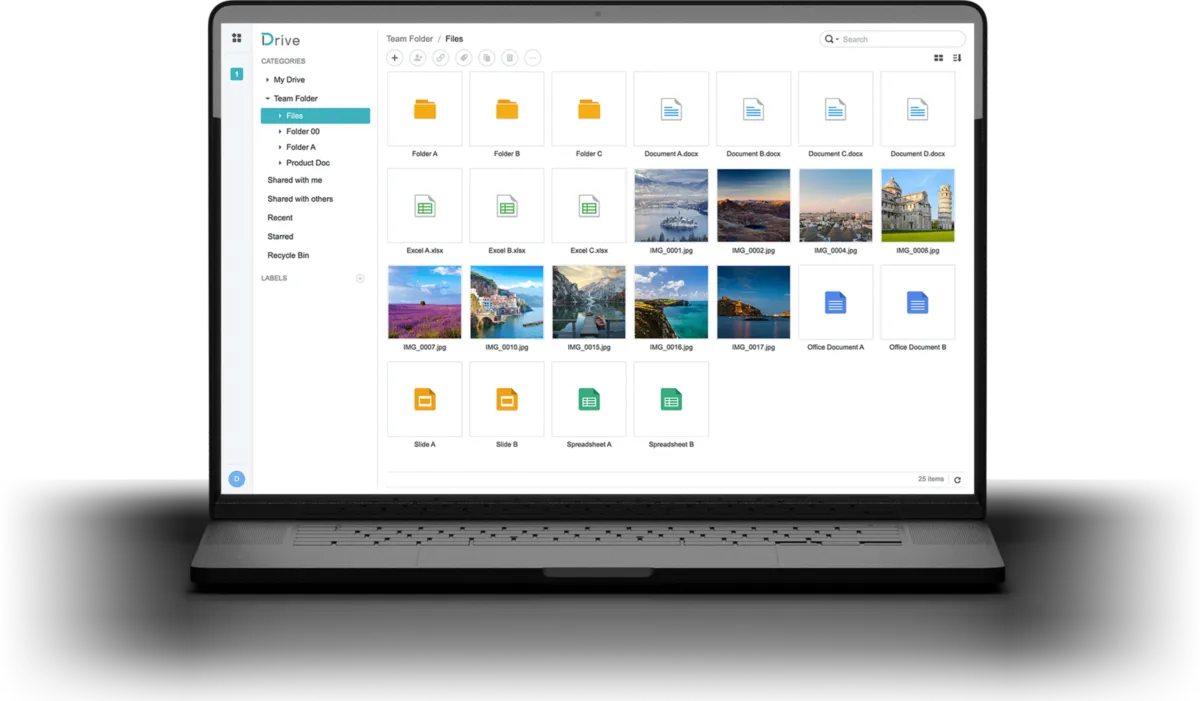This screenshot has width=1200, height=701.
Task: Select Office Document B icon
Action: click(x=917, y=302)
